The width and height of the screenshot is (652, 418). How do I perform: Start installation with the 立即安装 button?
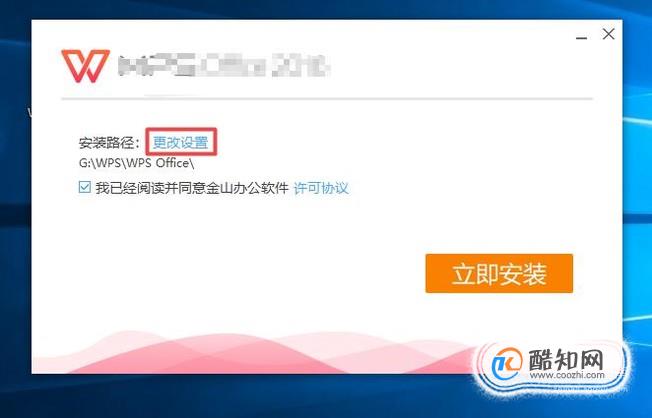[499, 273]
